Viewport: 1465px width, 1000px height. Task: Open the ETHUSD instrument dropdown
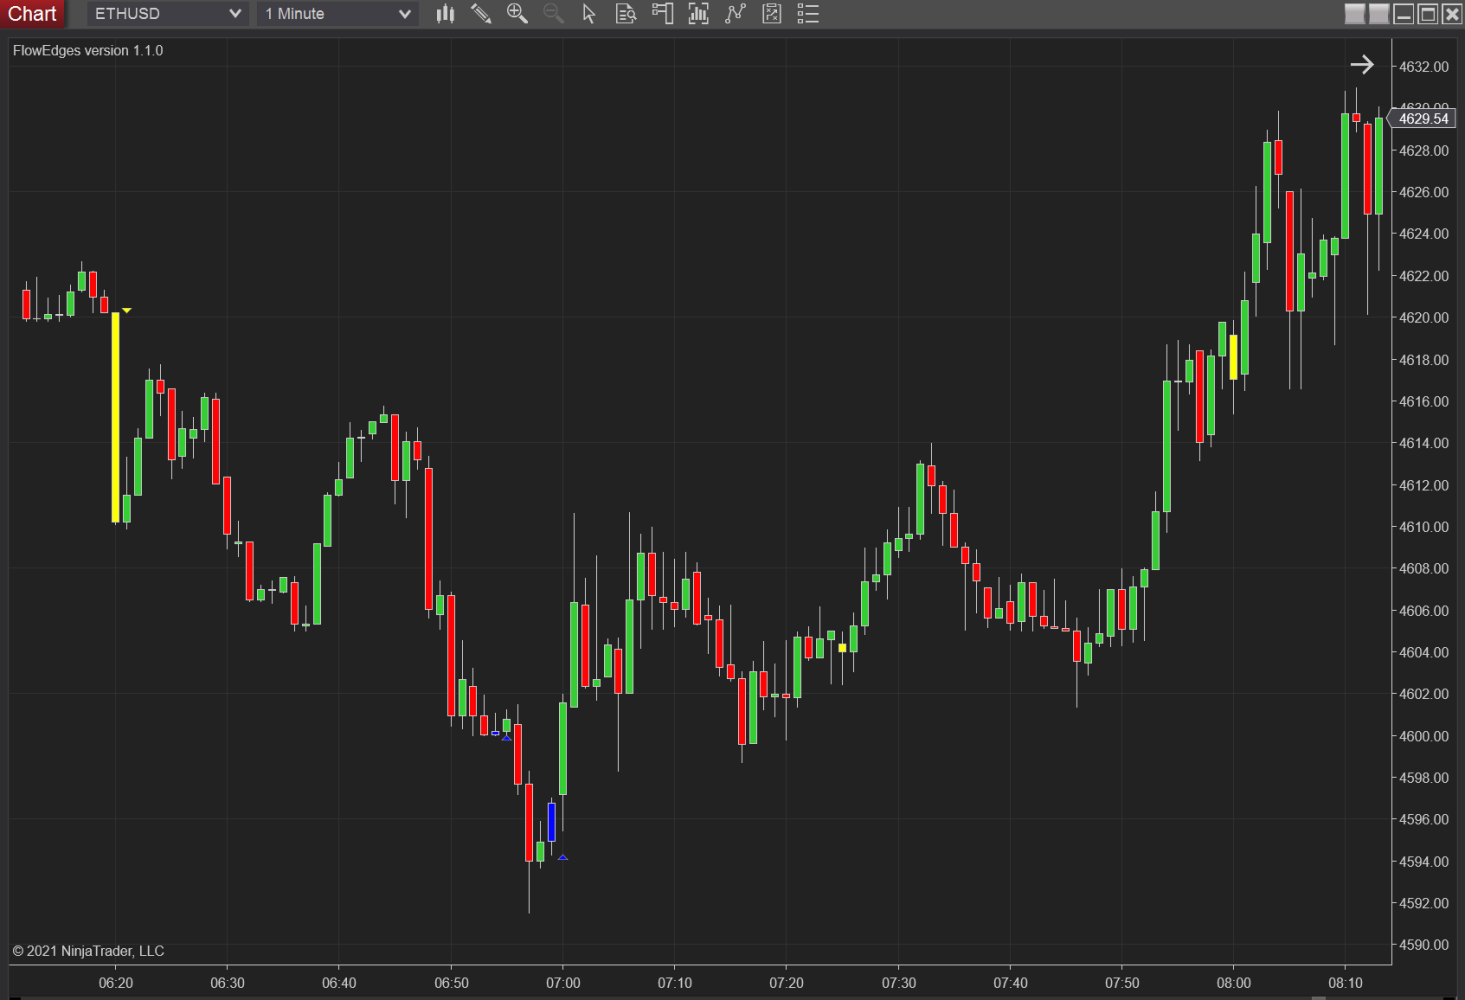tap(167, 14)
